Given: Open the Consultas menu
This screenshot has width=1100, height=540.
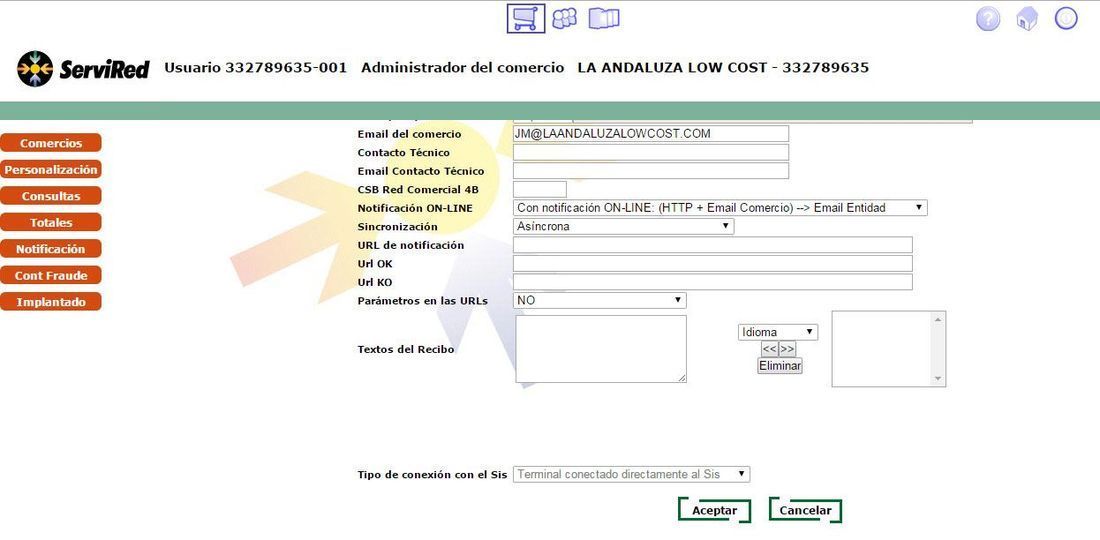Looking at the screenshot, I should 51,196.
